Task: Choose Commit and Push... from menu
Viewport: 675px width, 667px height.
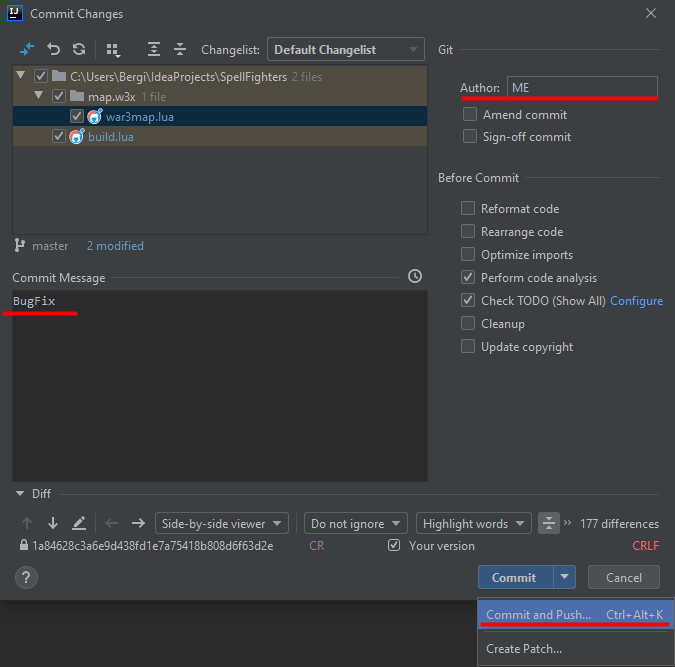Action: click(x=575, y=614)
